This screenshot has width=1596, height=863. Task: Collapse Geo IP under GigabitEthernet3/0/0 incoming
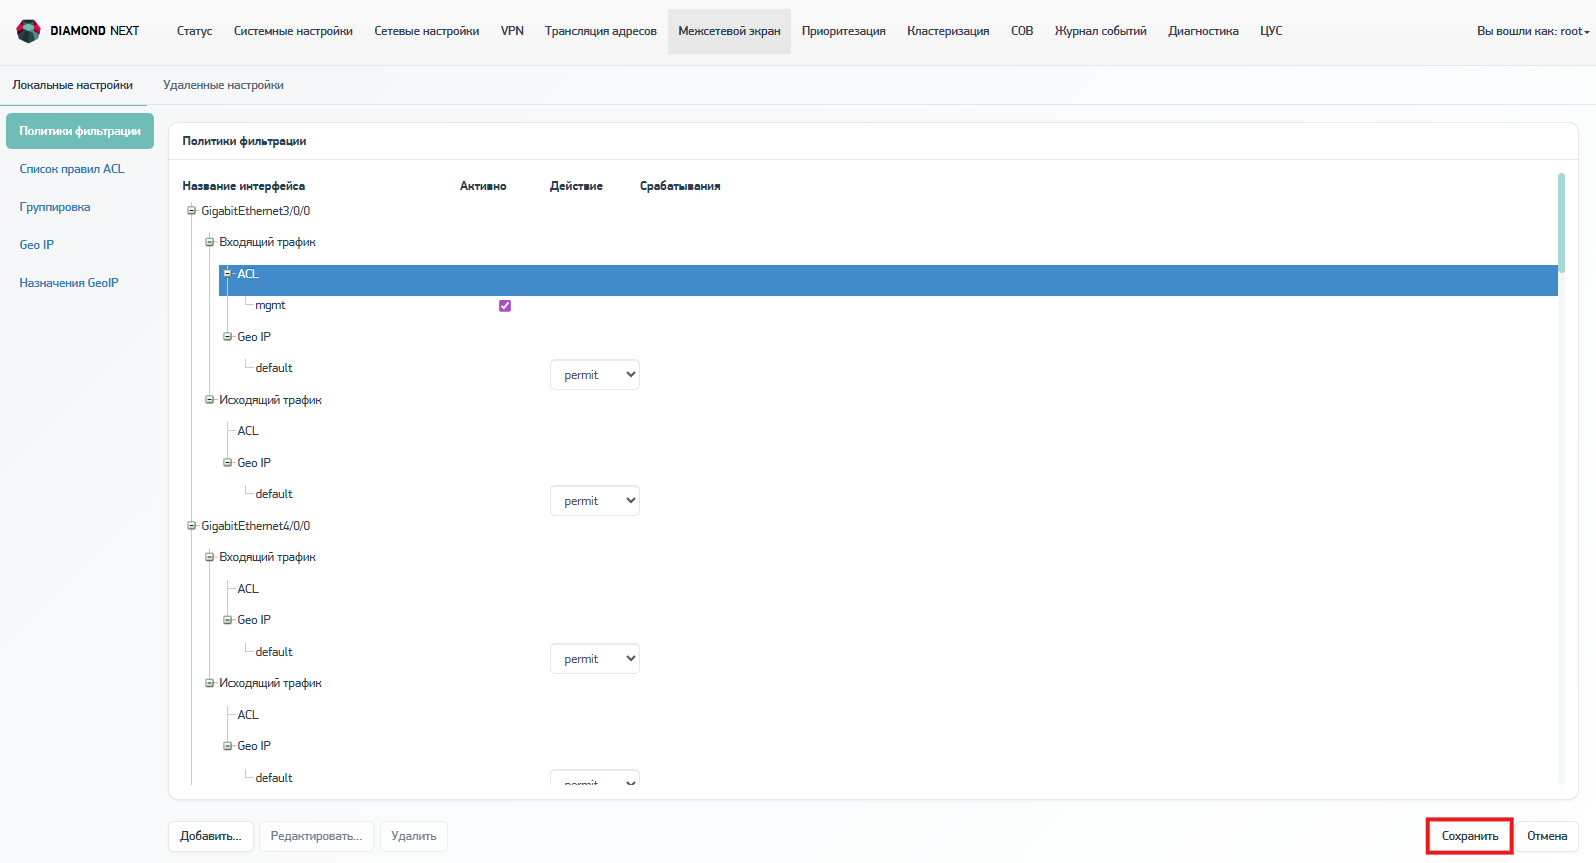coord(228,337)
